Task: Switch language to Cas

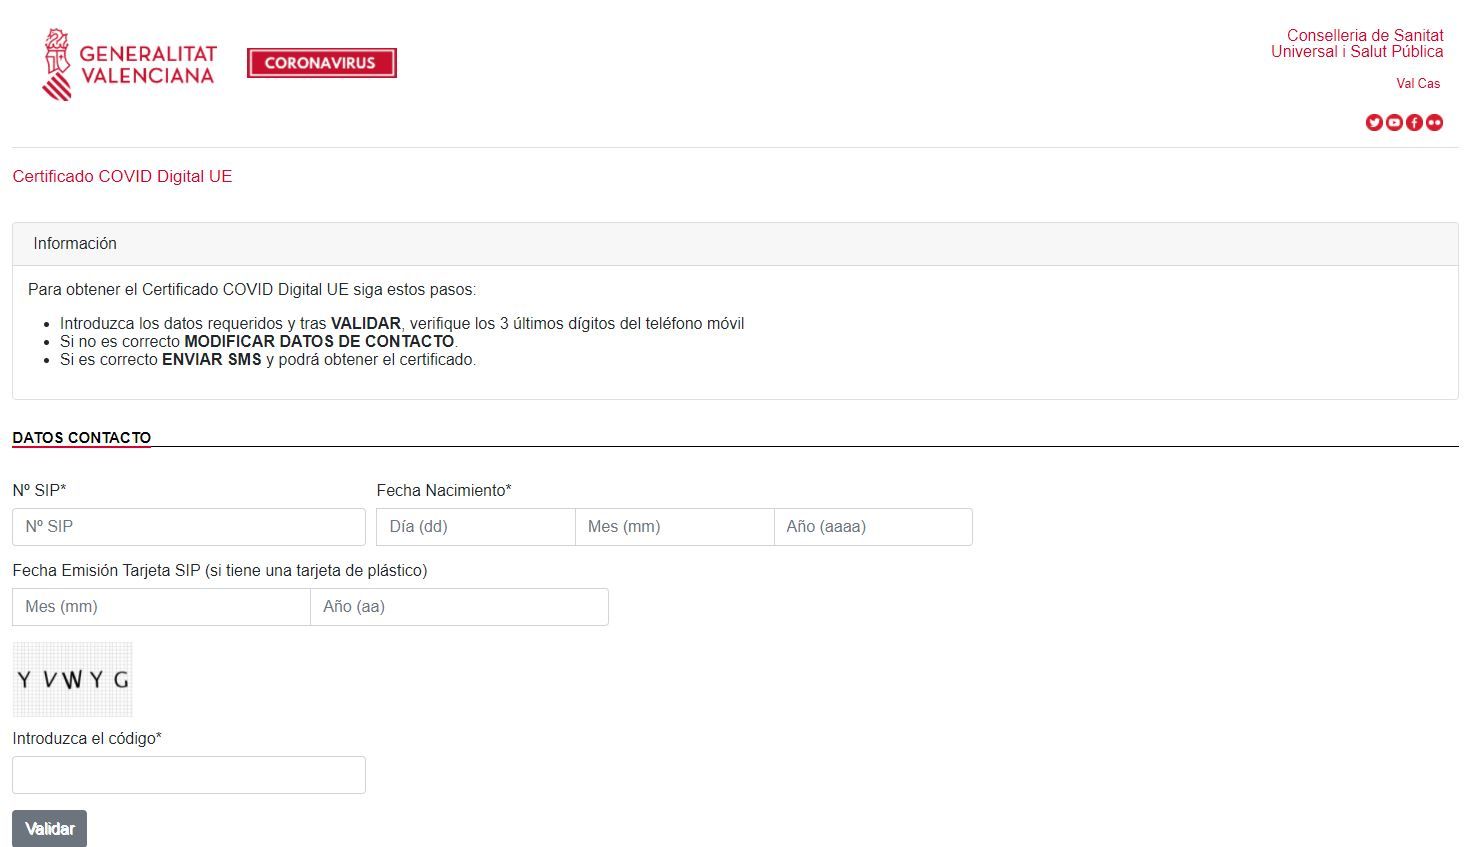Action: (x=1430, y=84)
